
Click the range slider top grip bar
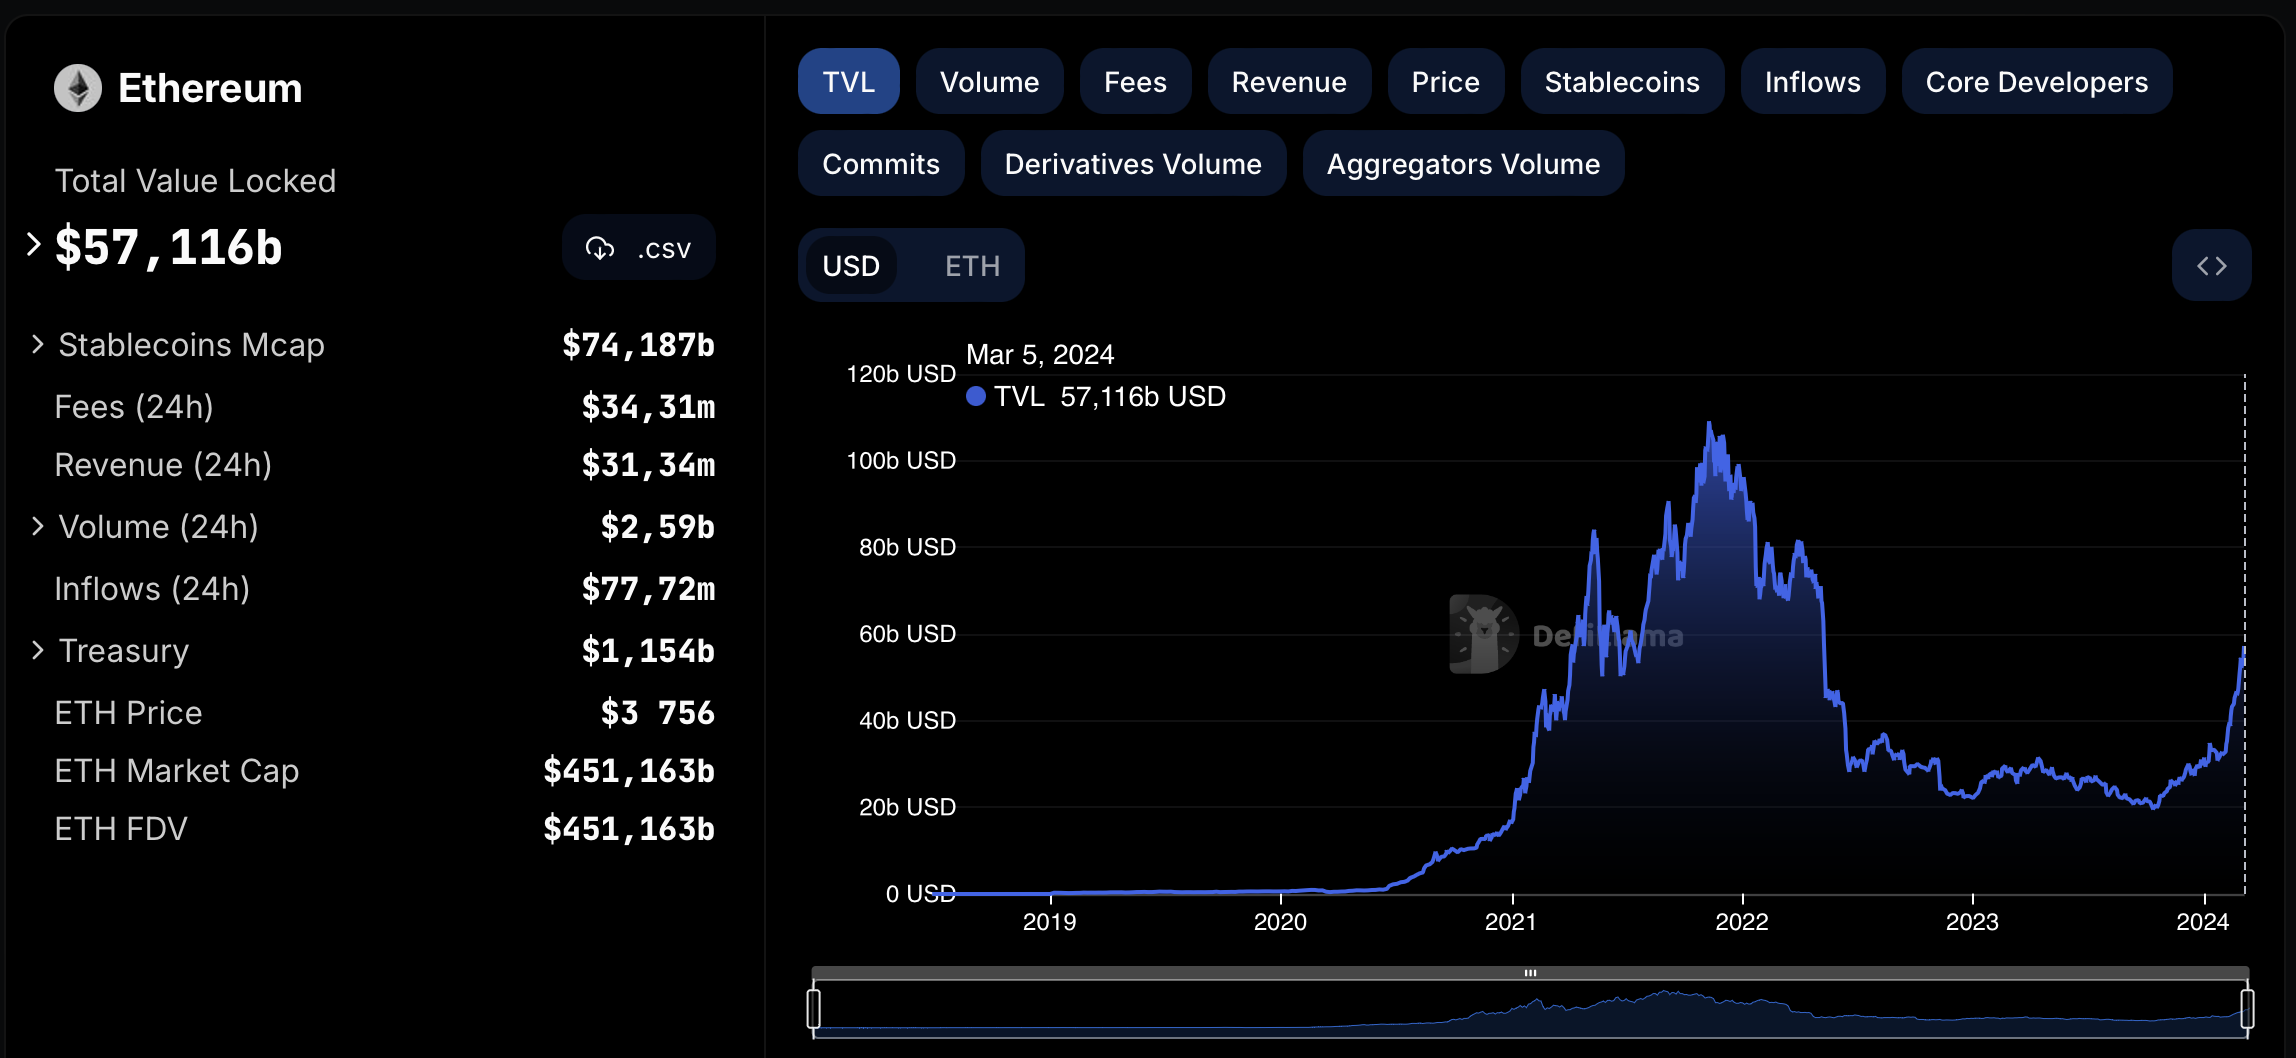[x=1530, y=973]
